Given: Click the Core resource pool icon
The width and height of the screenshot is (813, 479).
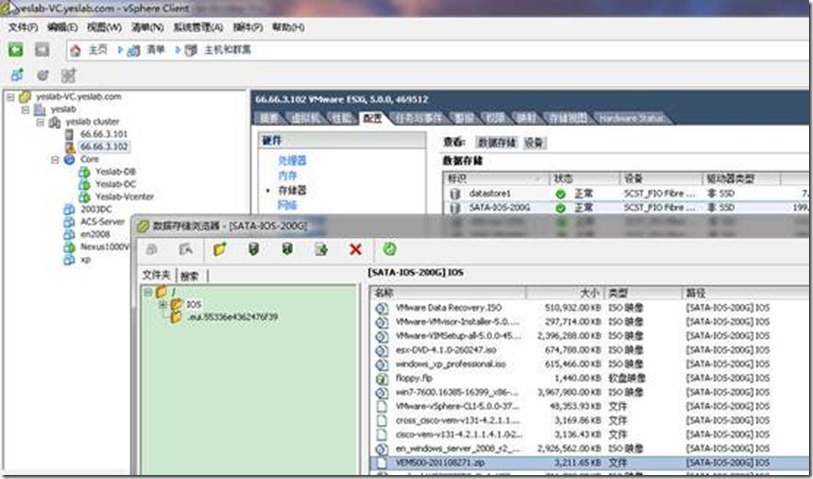Looking at the screenshot, I should pos(69,159).
